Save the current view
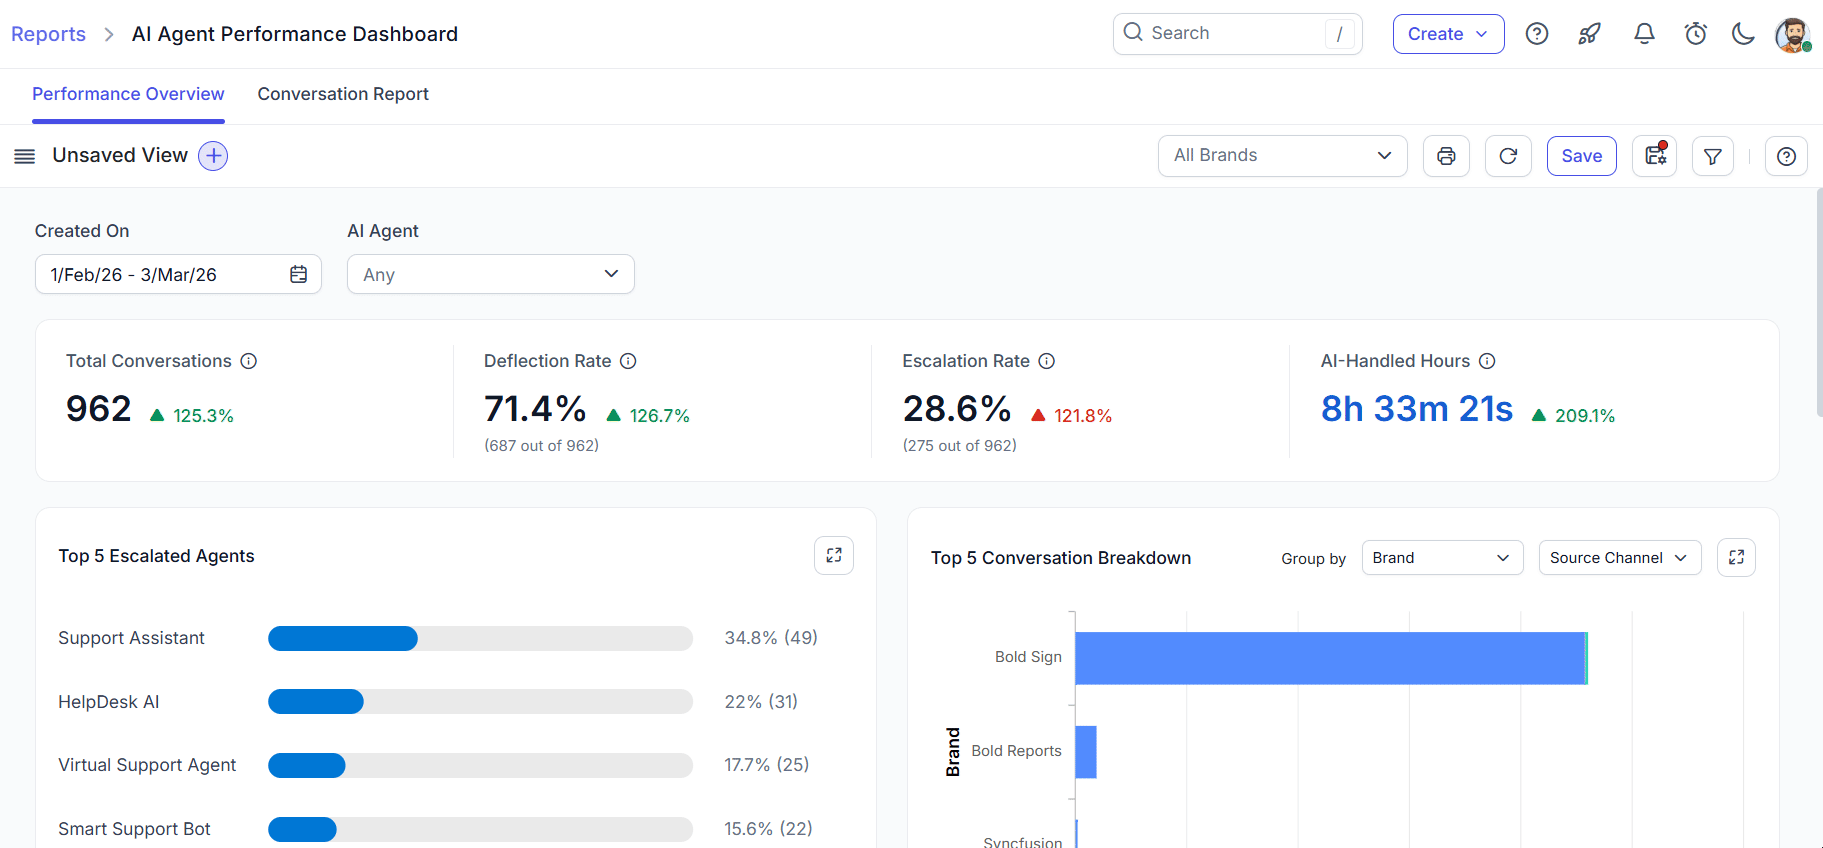The height and width of the screenshot is (848, 1823). pos(1581,156)
